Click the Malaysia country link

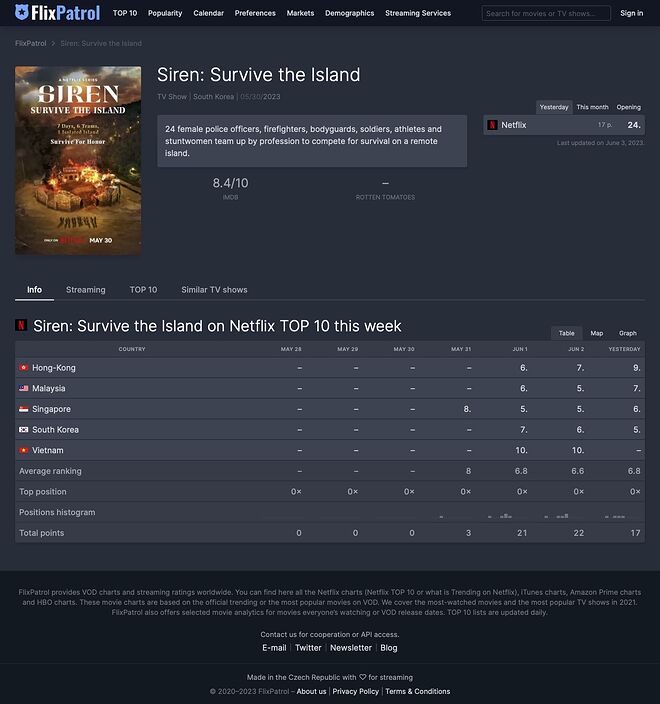tap(48, 388)
